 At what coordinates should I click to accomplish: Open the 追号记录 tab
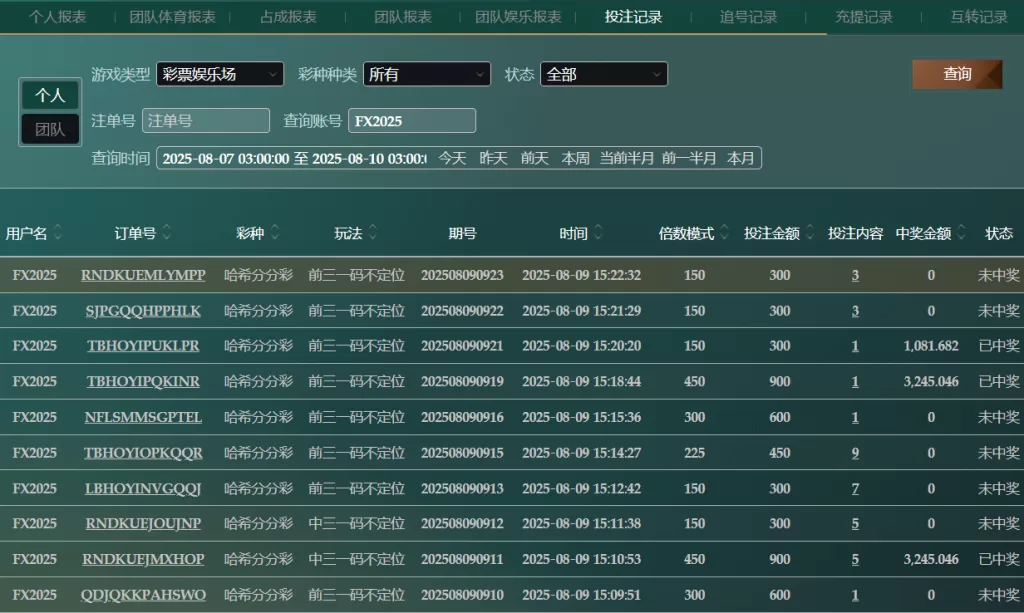[748, 17]
